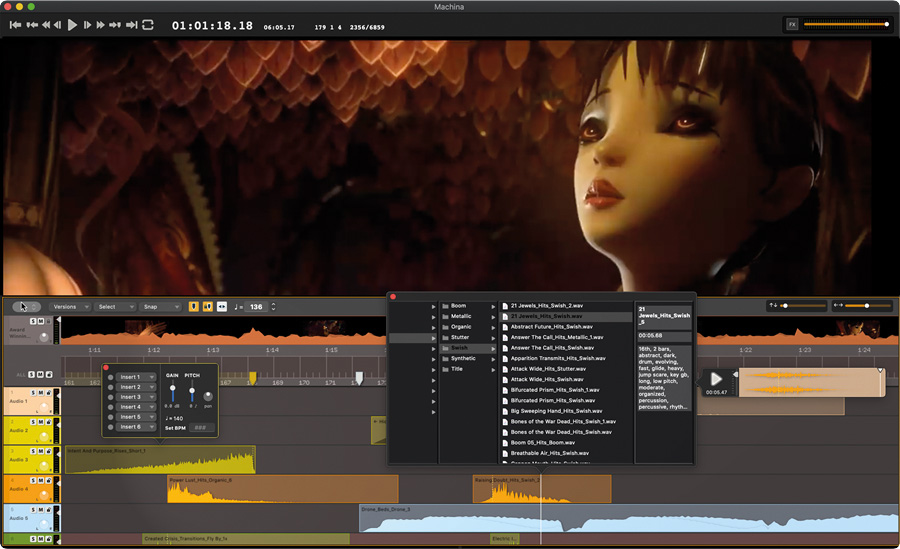
Task: Click the GAIN slider handle
Action: tap(172, 389)
